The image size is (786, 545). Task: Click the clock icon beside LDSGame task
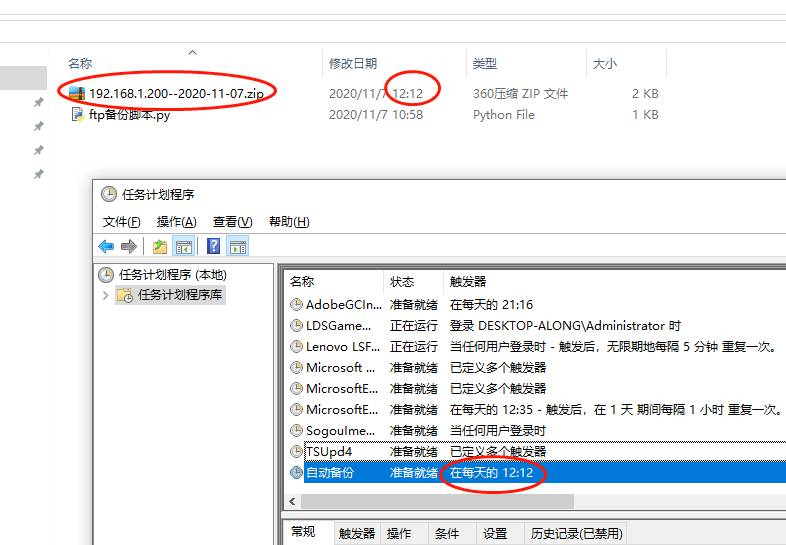[296, 325]
